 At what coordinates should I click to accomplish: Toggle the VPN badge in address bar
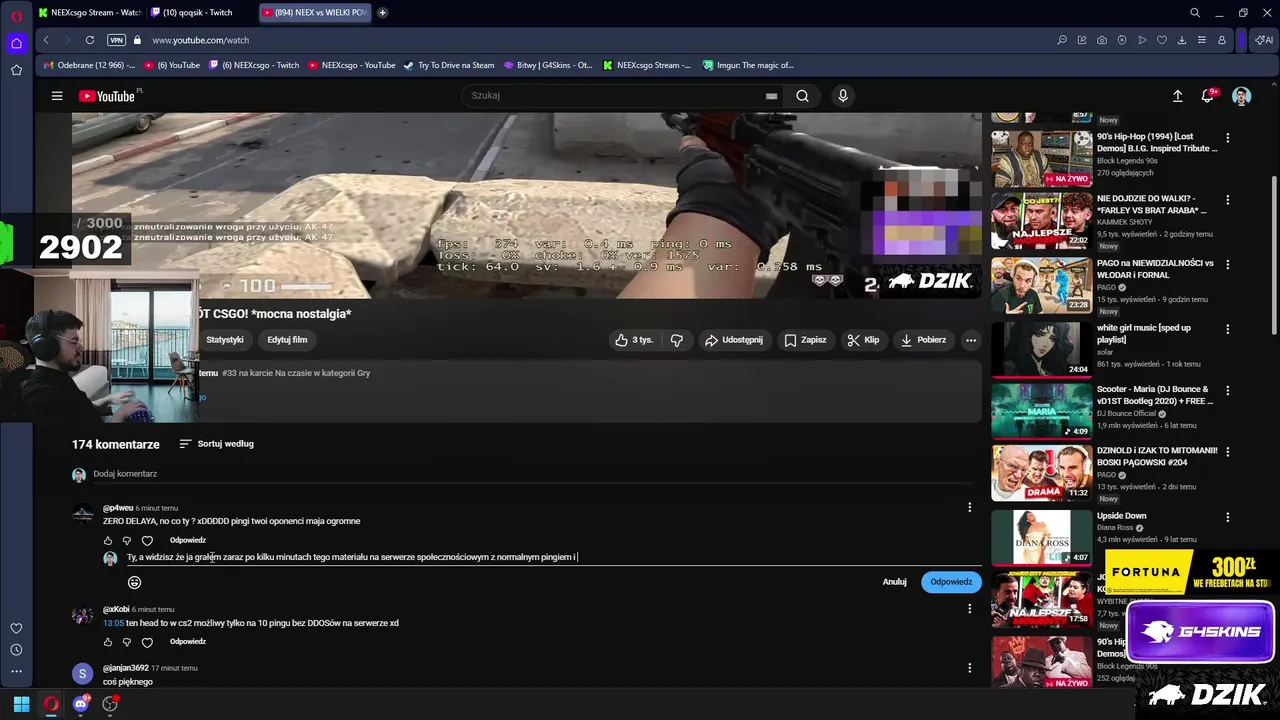116,40
